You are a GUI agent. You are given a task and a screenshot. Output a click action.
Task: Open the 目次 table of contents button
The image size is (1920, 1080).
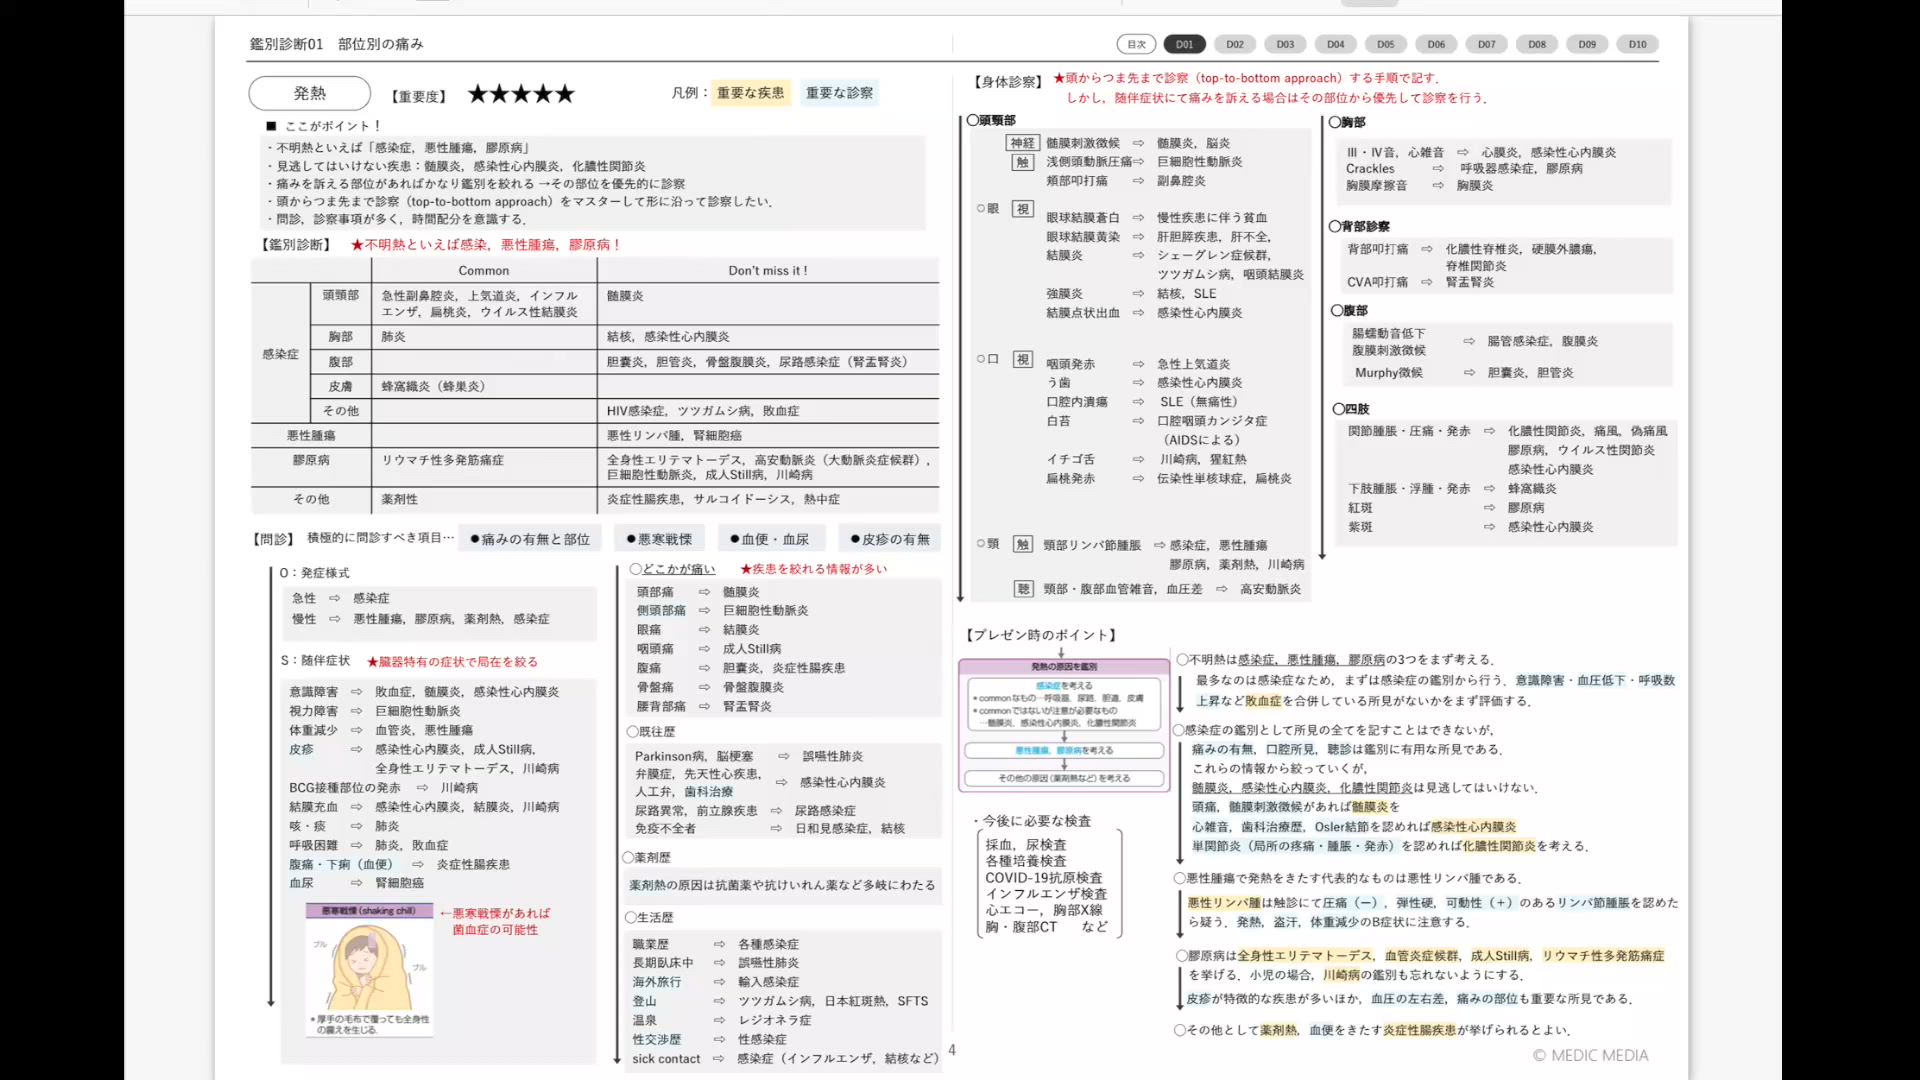[1136, 44]
